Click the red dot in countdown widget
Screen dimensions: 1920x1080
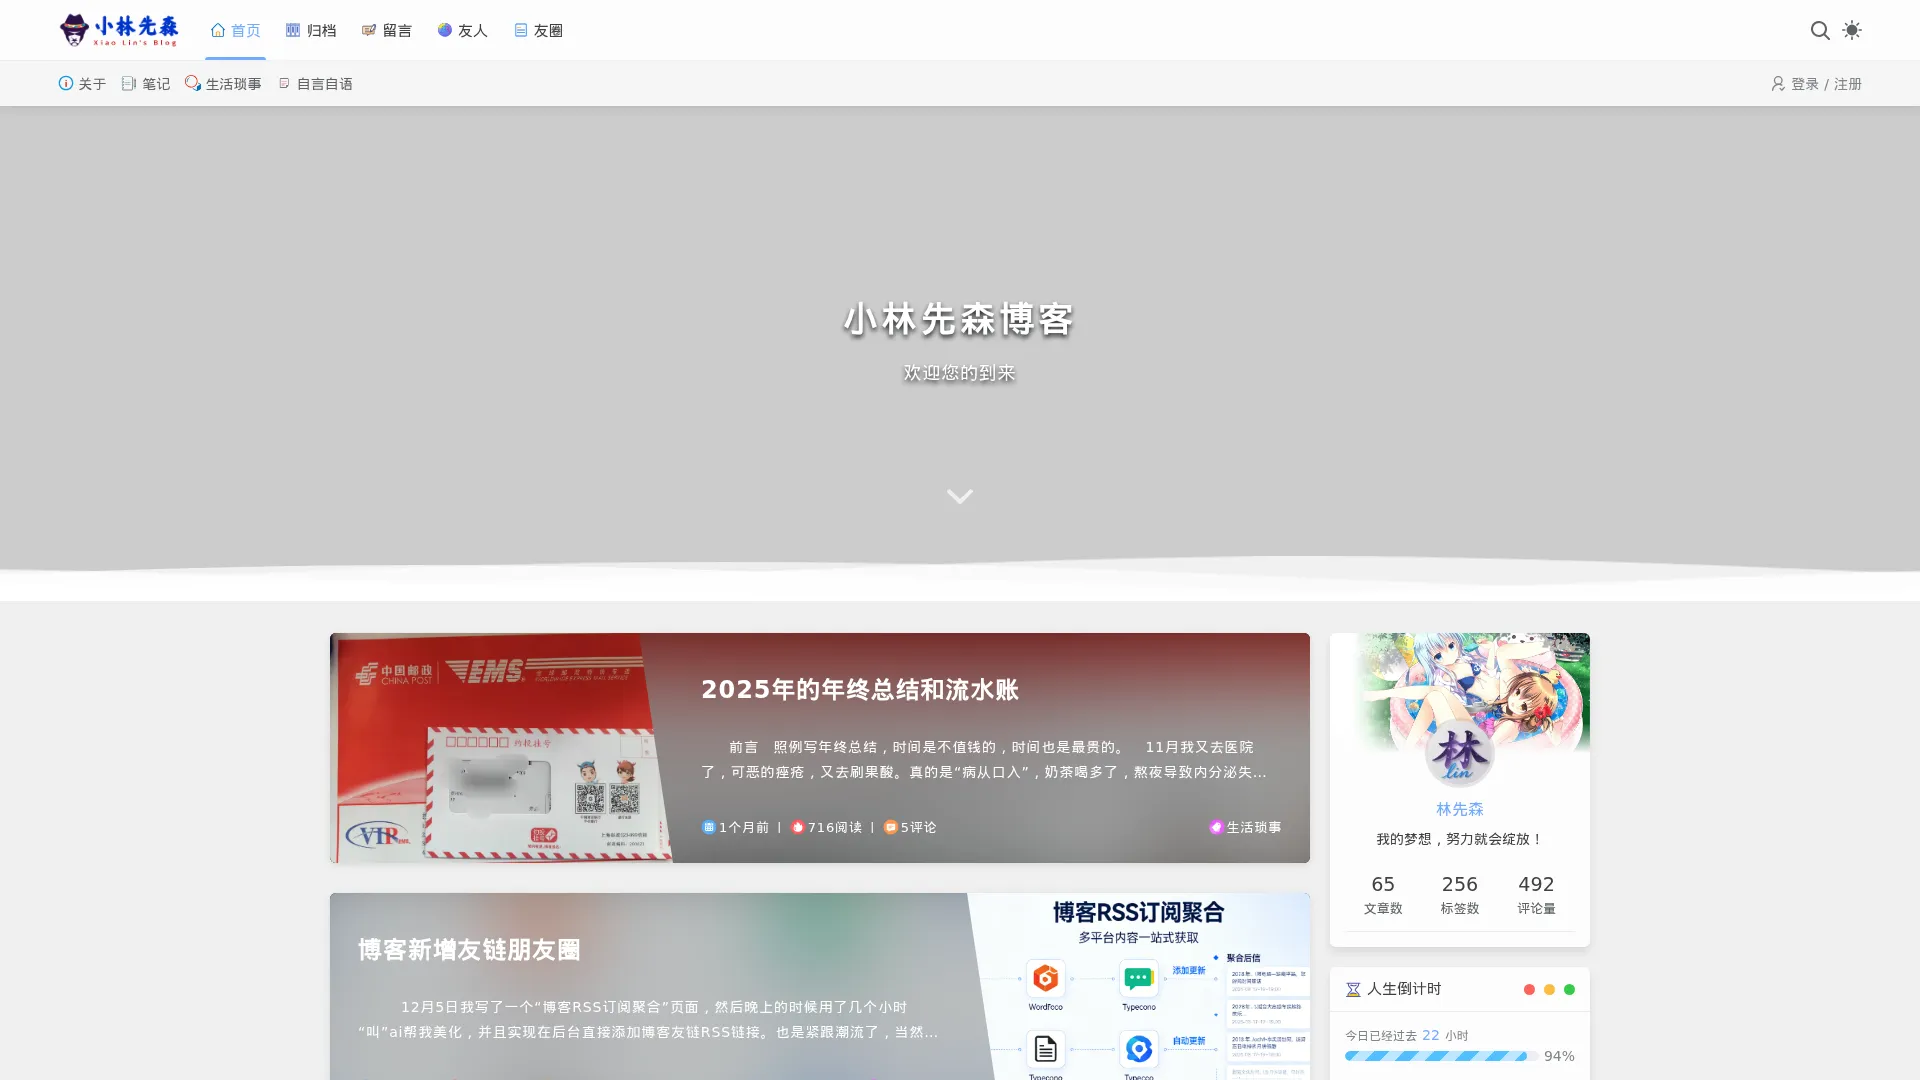point(1529,990)
